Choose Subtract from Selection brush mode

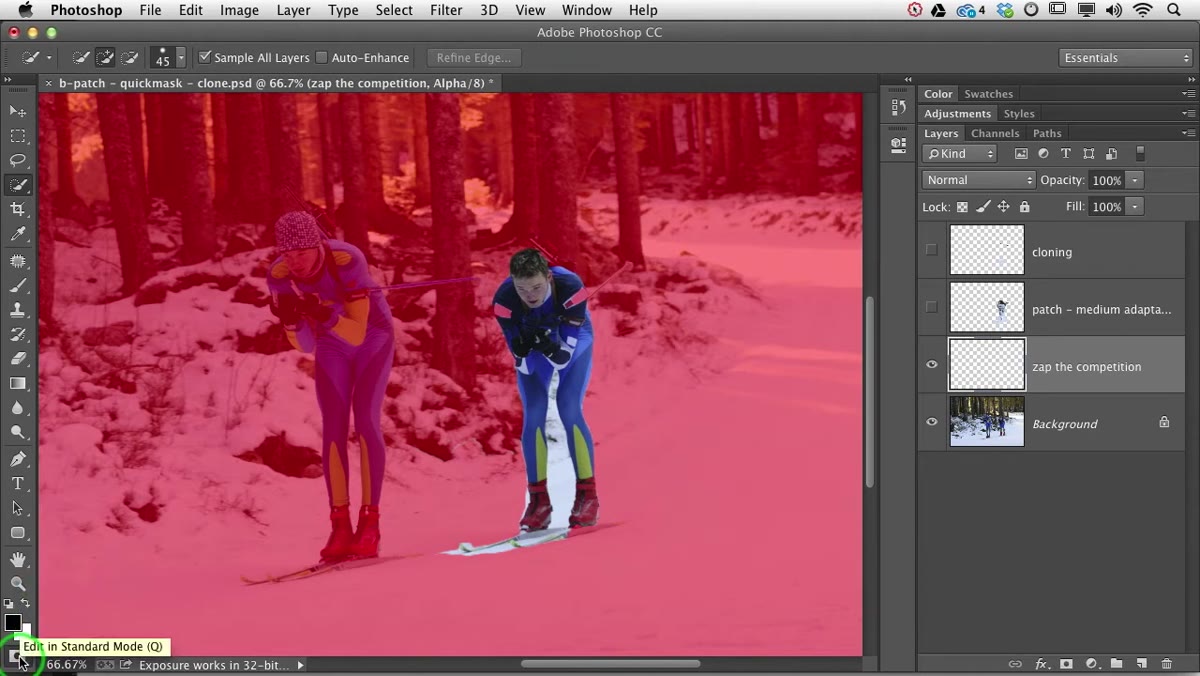[129, 58]
